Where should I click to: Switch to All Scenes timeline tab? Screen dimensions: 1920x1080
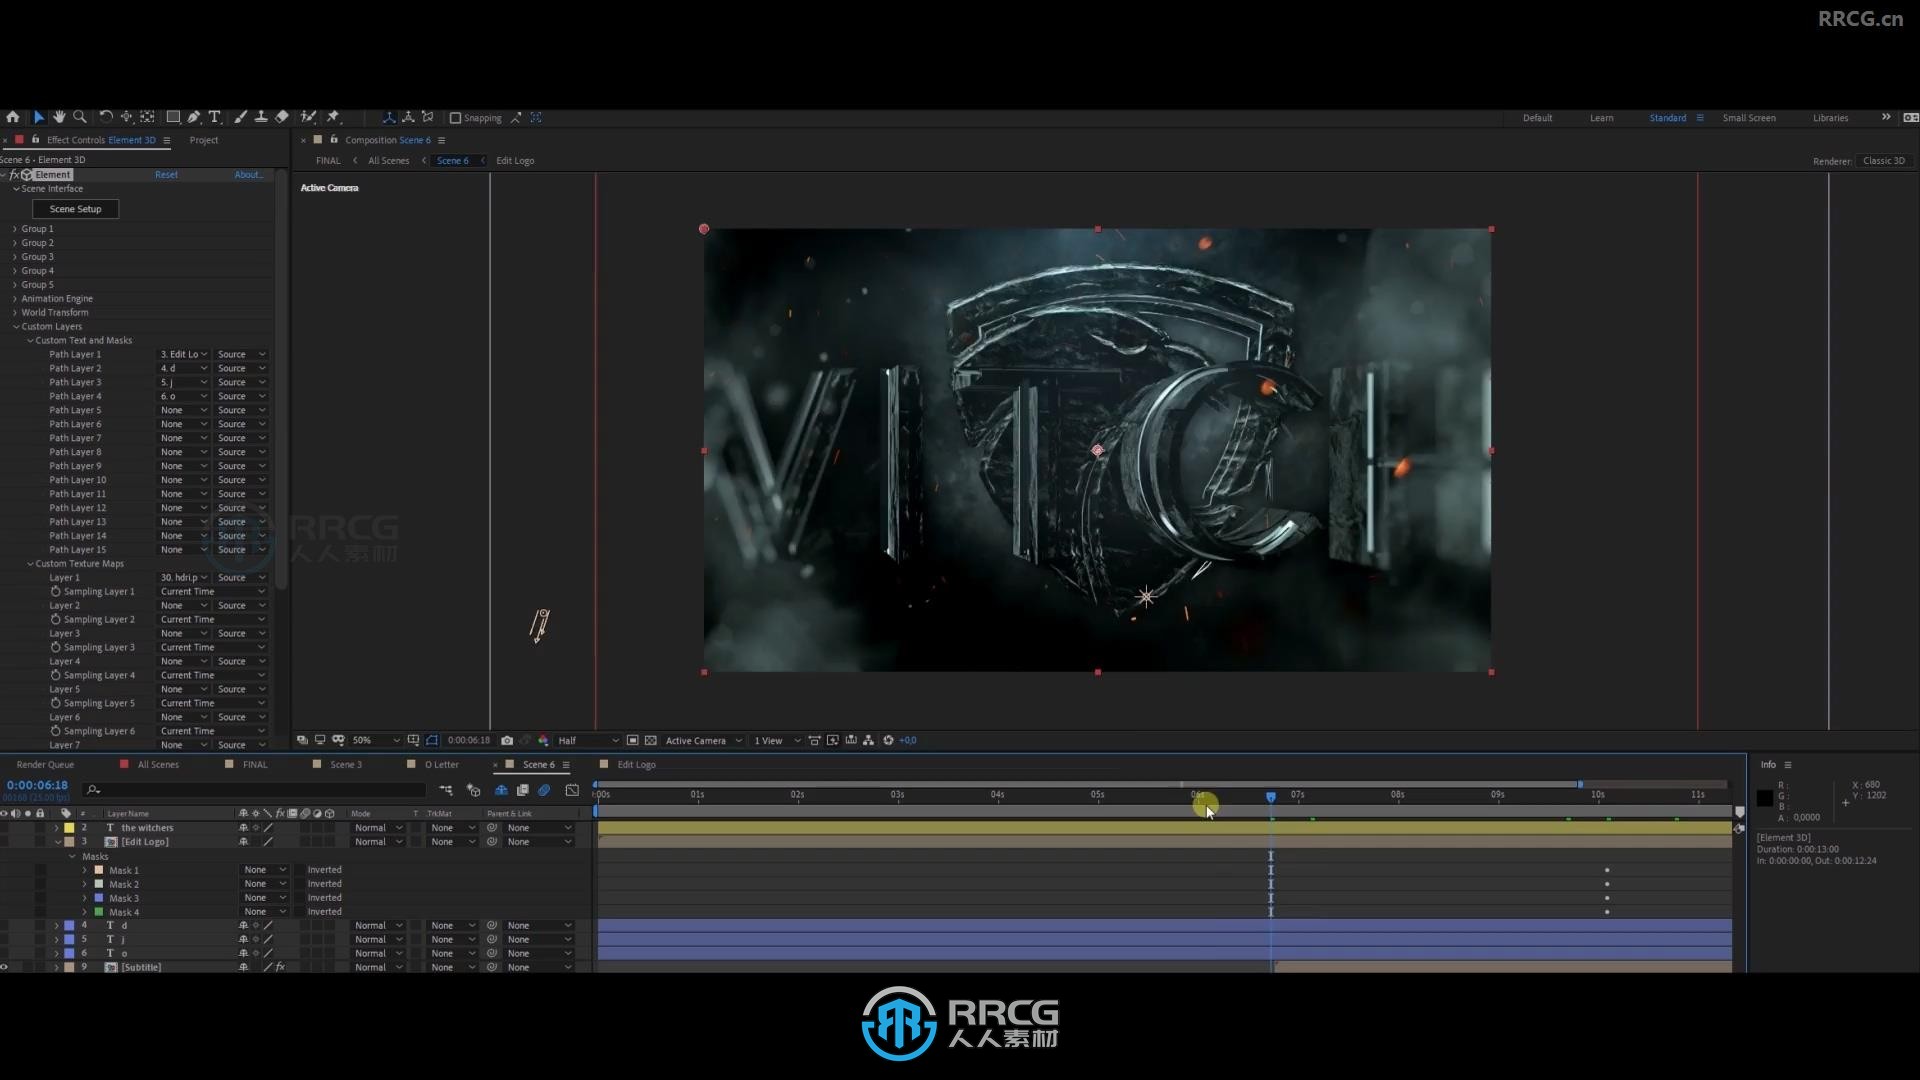[x=158, y=764]
